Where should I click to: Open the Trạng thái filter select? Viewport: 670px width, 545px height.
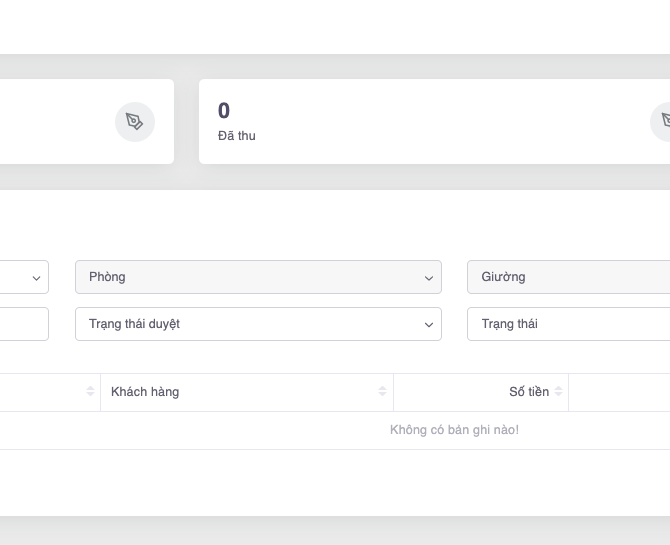tap(567, 324)
